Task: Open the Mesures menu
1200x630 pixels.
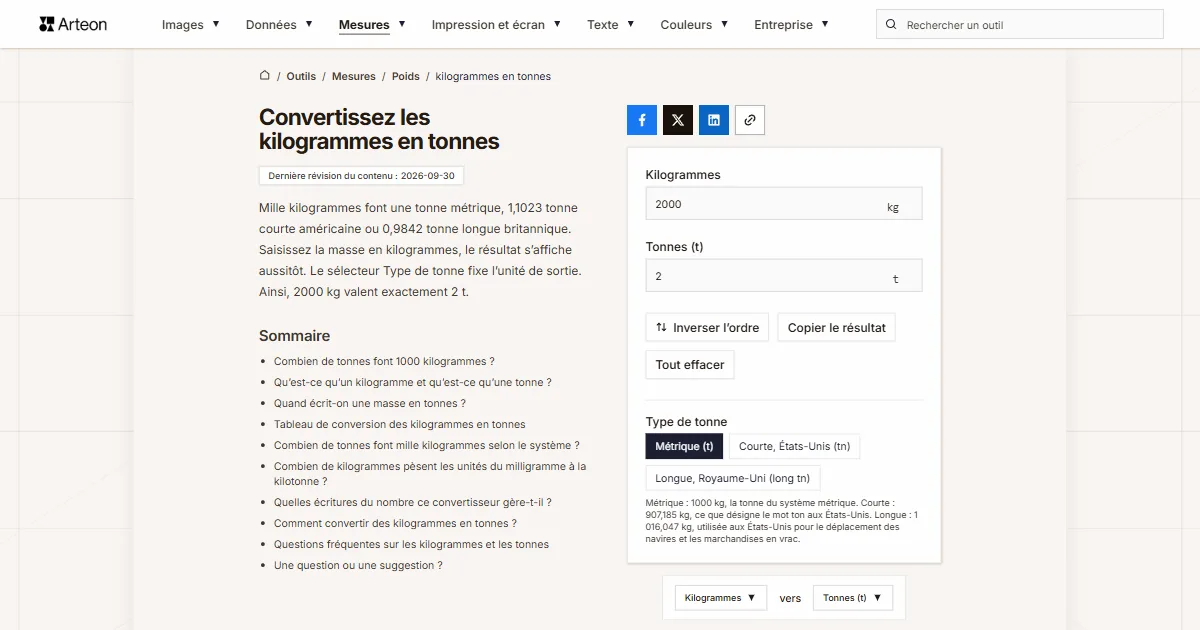Action: pyautogui.click(x=372, y=25)
